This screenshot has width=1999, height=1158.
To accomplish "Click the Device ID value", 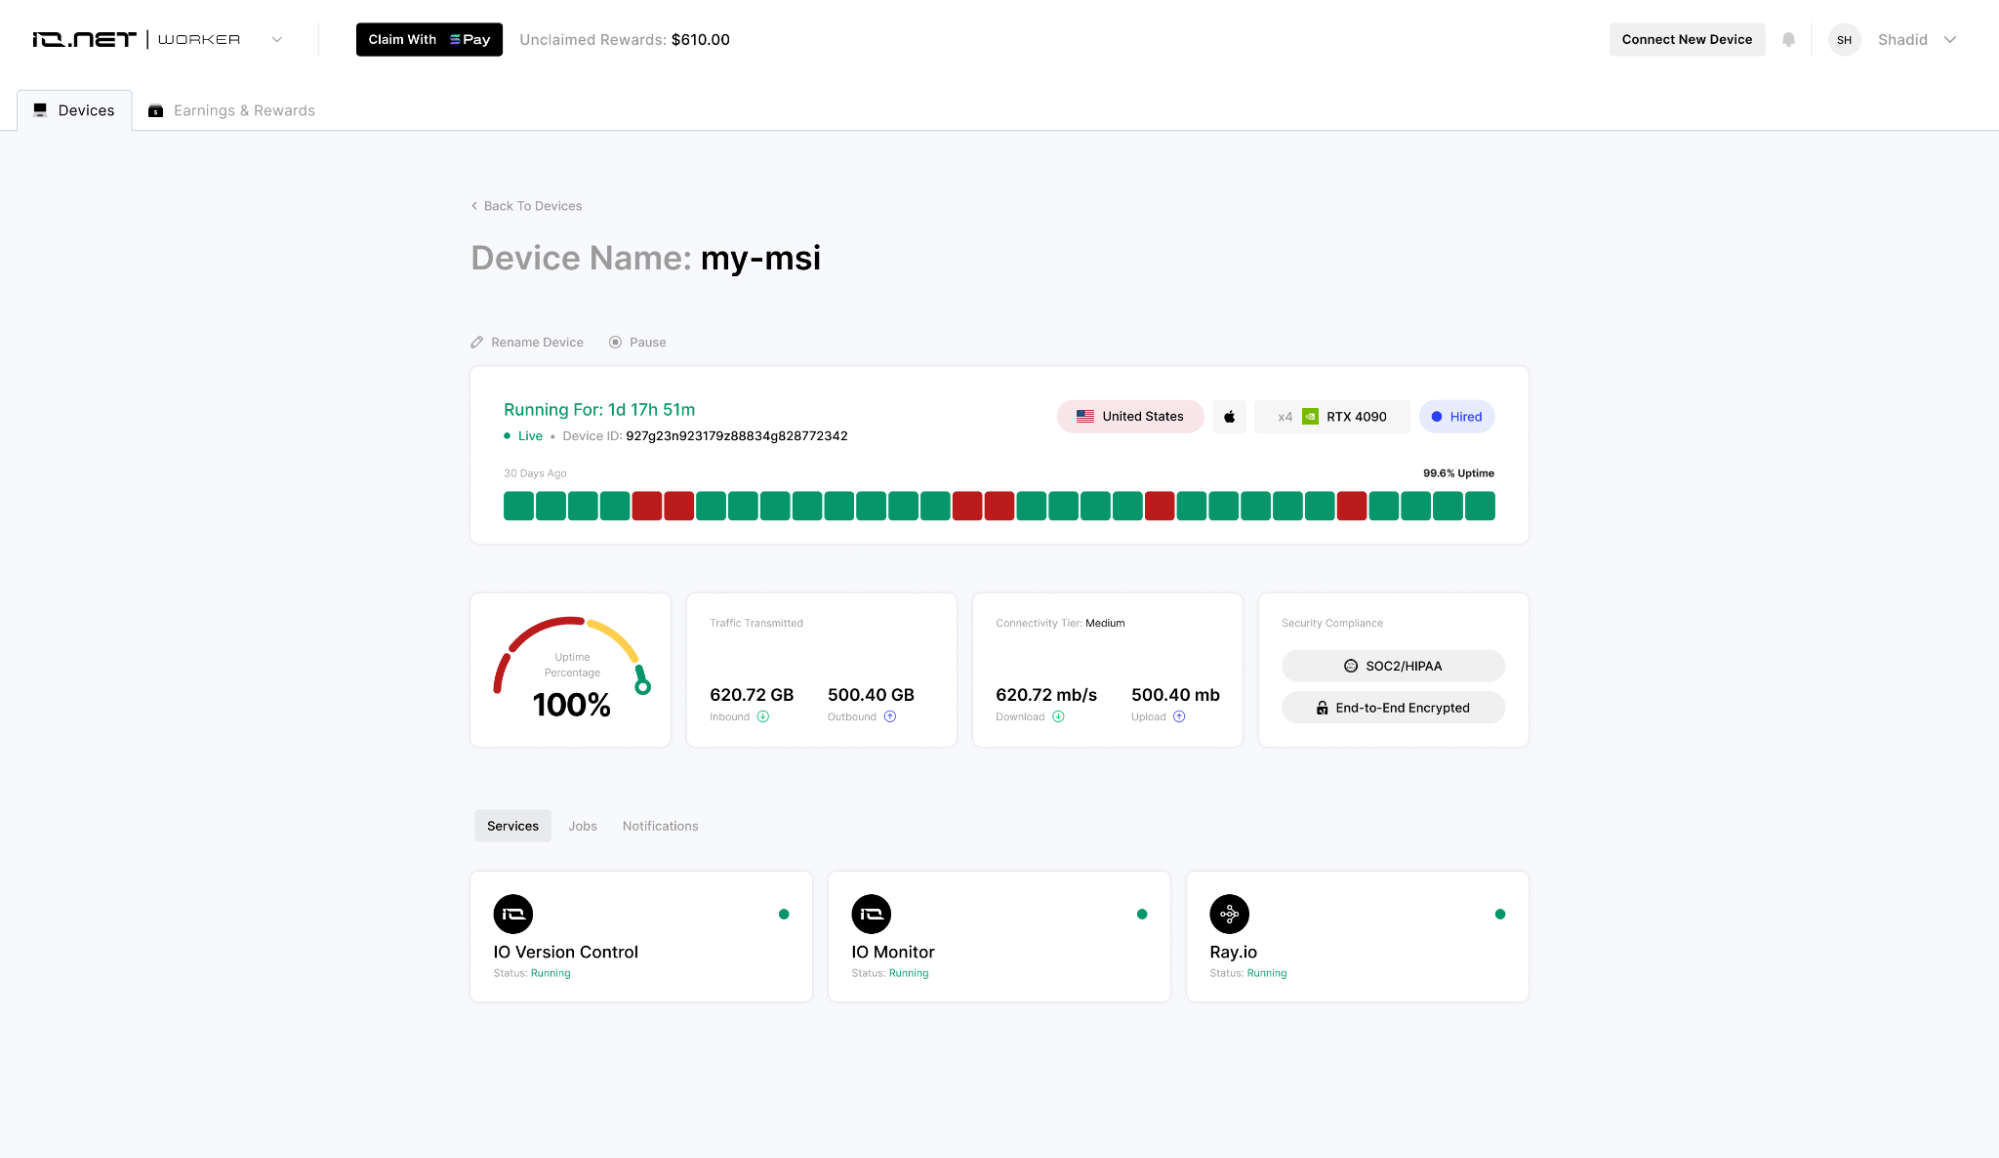I will [736, 436].
